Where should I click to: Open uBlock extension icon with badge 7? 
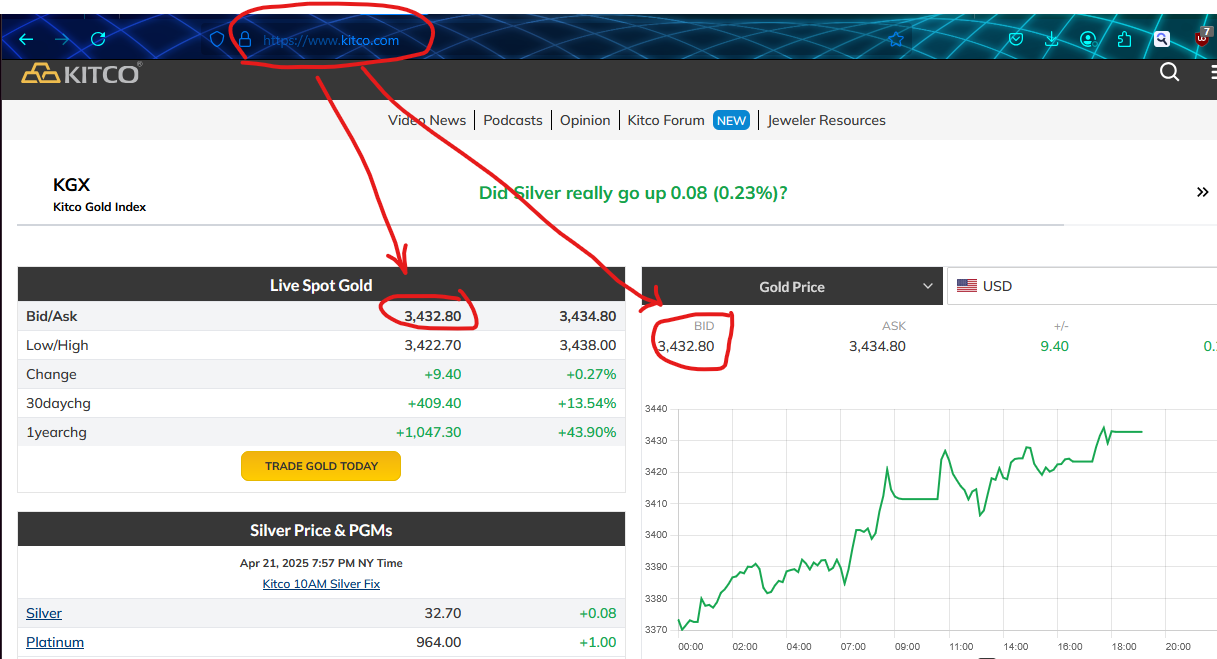click(1204, 38)
